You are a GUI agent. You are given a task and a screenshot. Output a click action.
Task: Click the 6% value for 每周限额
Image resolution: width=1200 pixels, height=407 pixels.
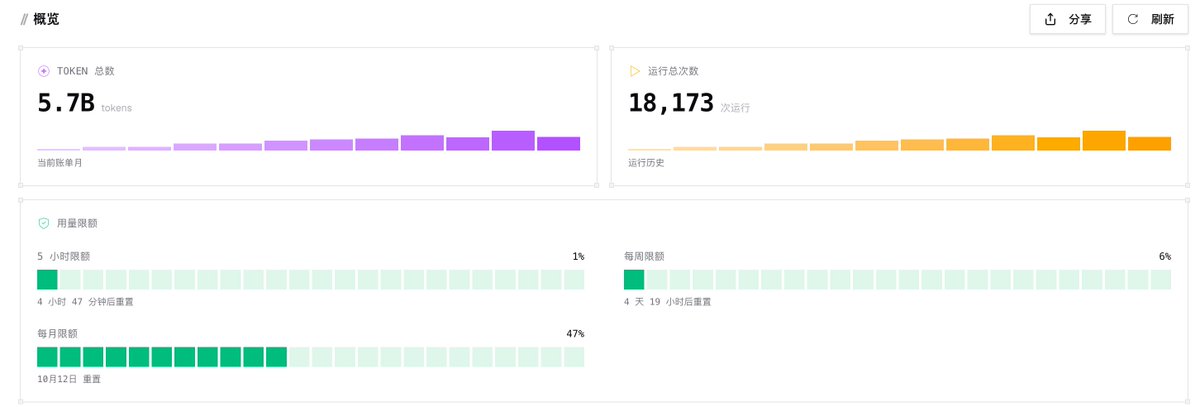click(x=1165, y=256)
